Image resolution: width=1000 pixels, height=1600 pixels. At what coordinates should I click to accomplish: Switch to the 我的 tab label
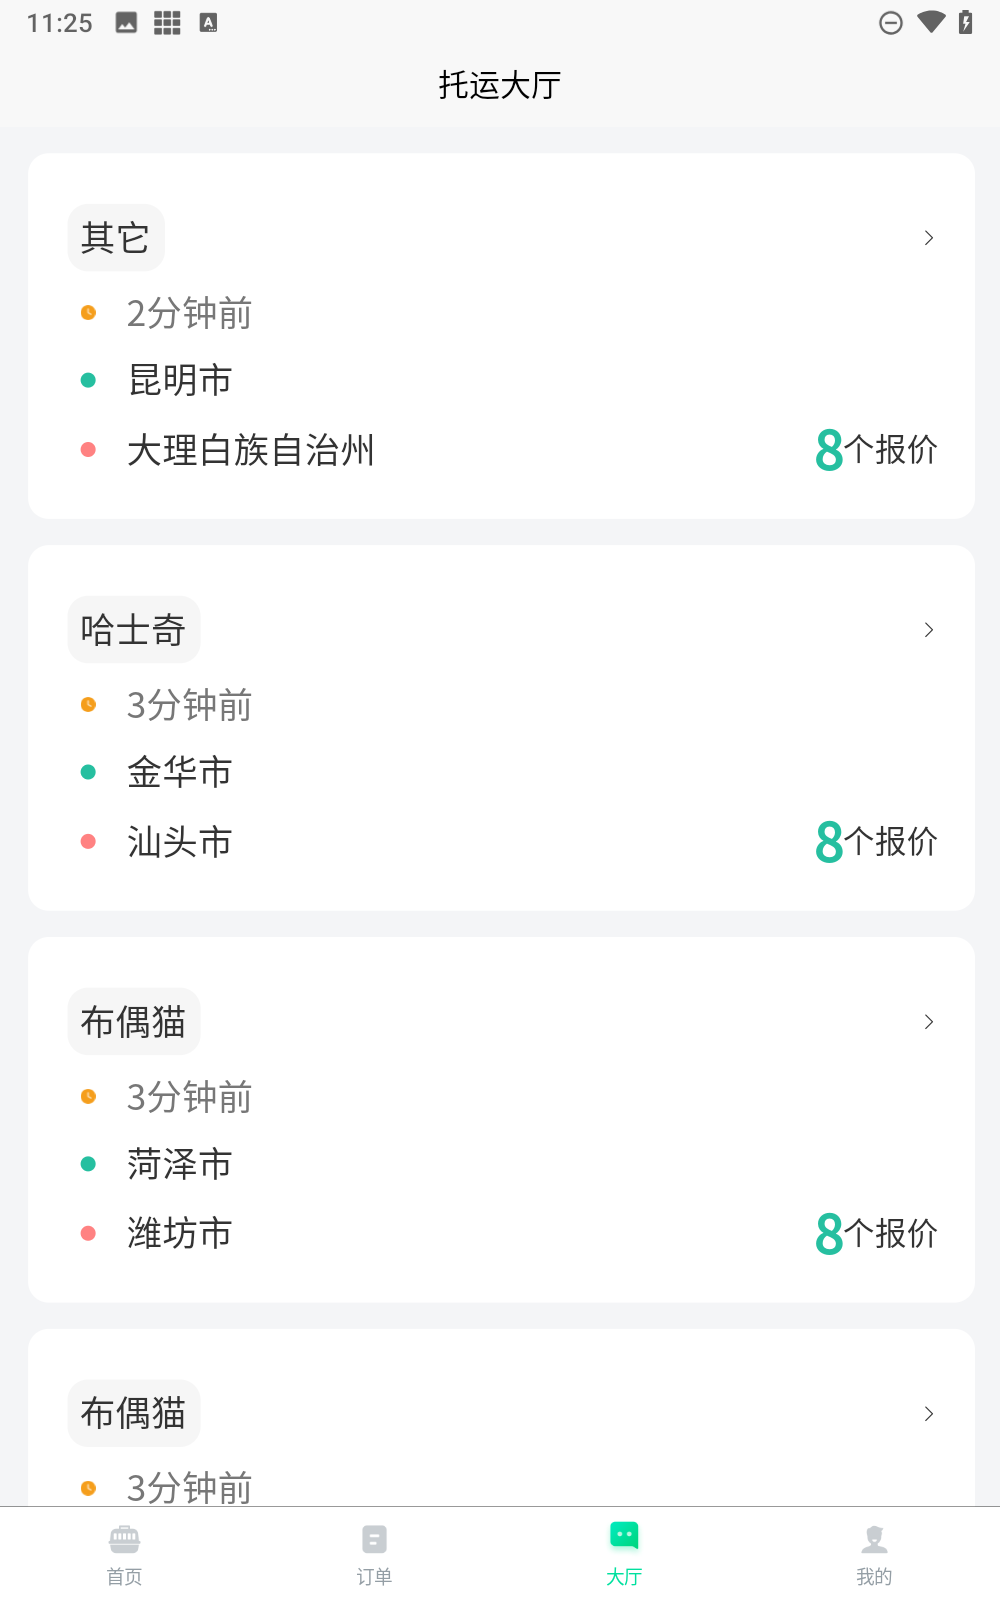[874, 1577]
